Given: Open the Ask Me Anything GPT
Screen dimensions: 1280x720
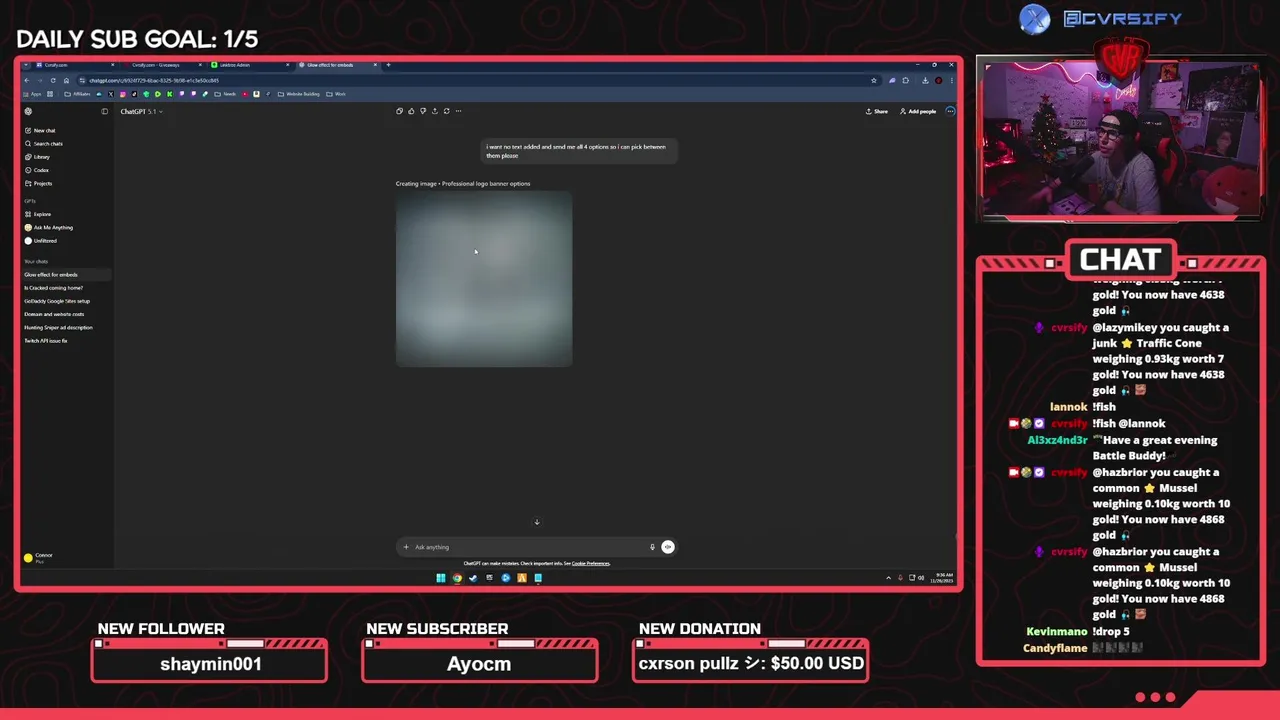Looking at the screenshot, I should (49, 227).
